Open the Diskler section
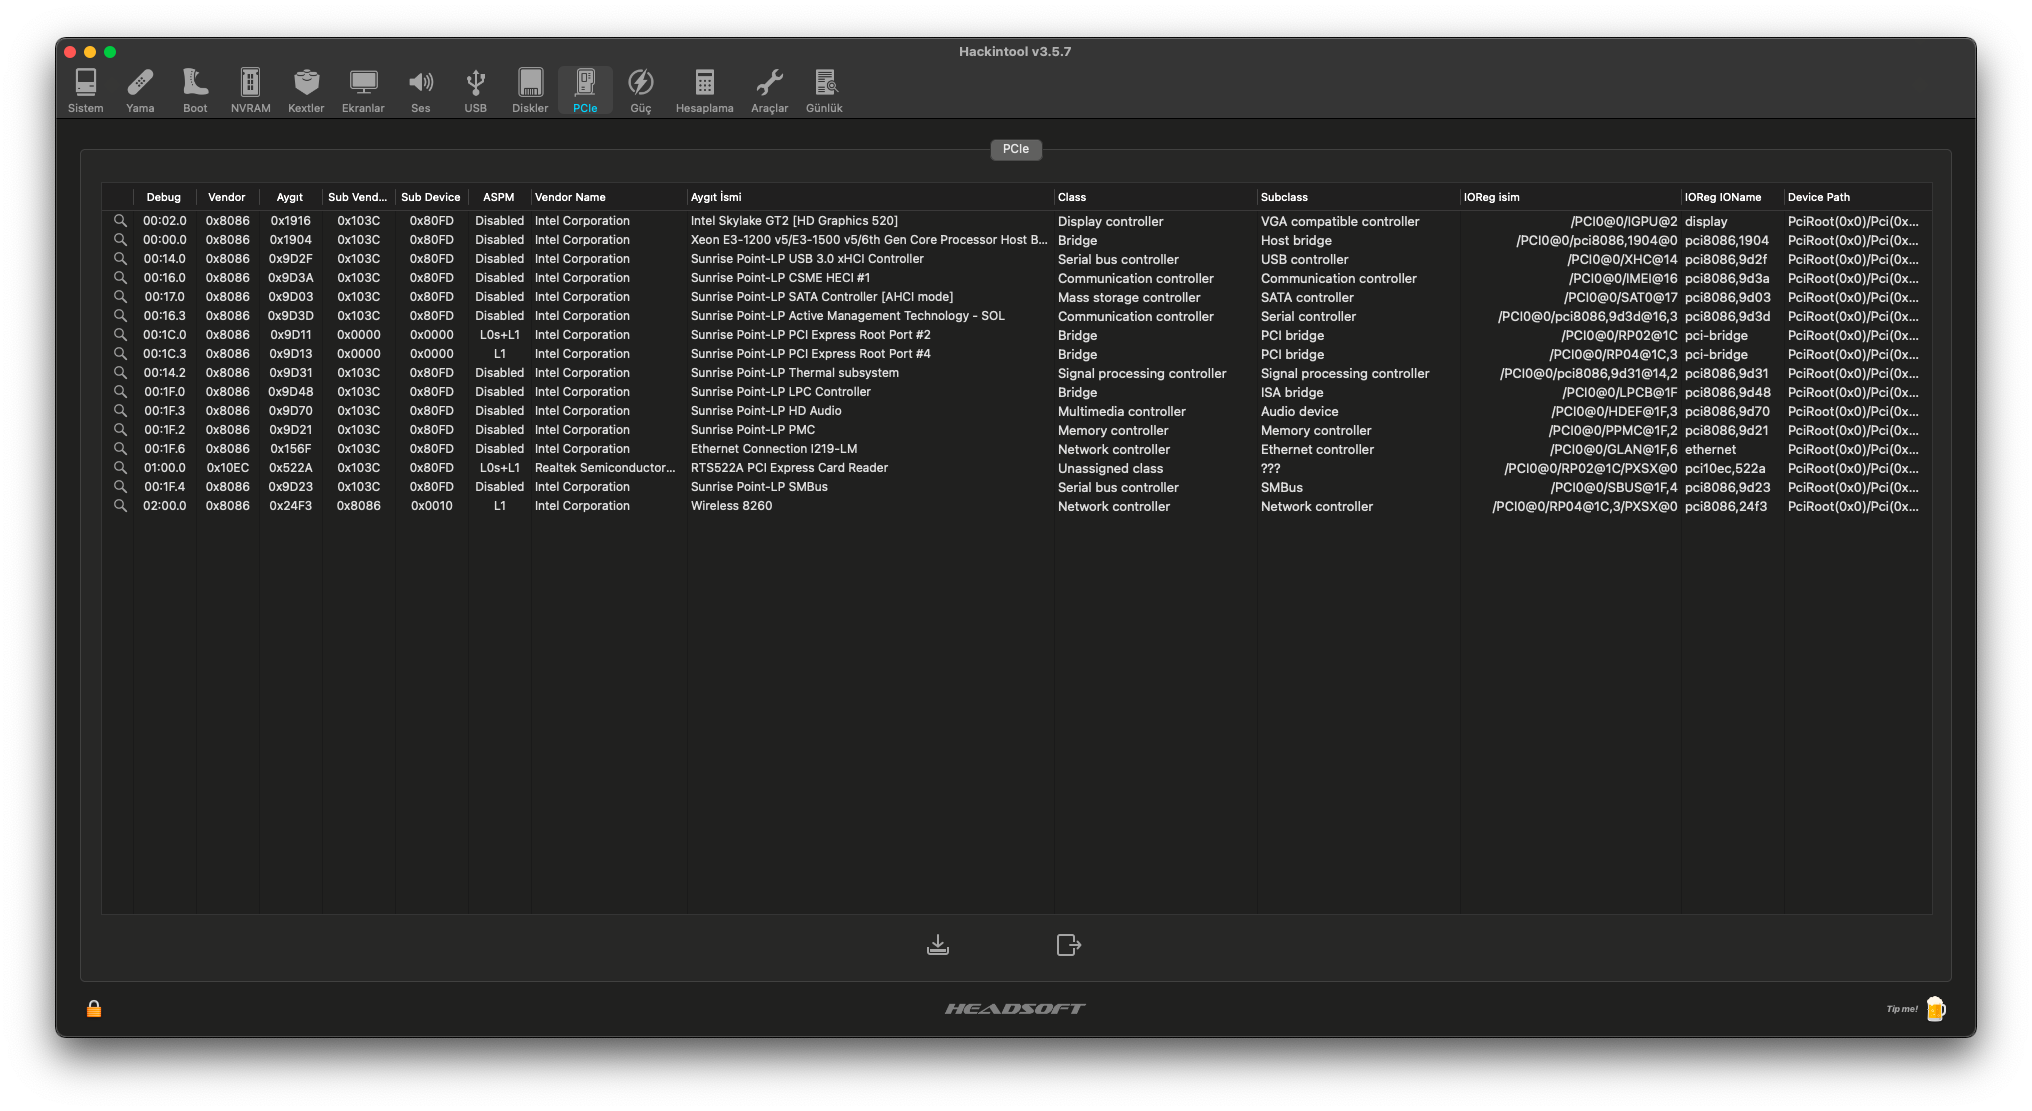This screenshot has width=2032, height=1111. tap(529, 90)
